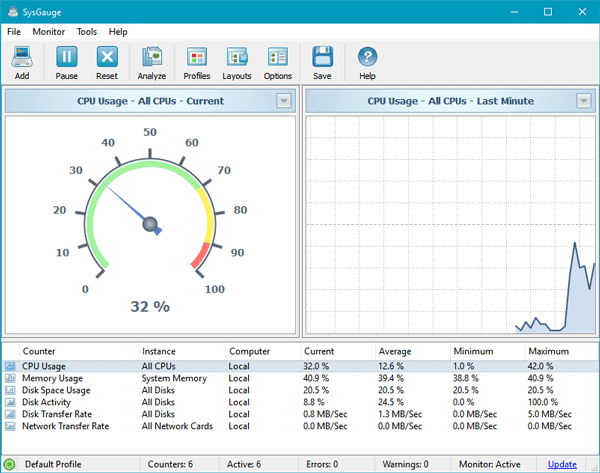Select the Network Transfer Rate counter row

point(300,426)
